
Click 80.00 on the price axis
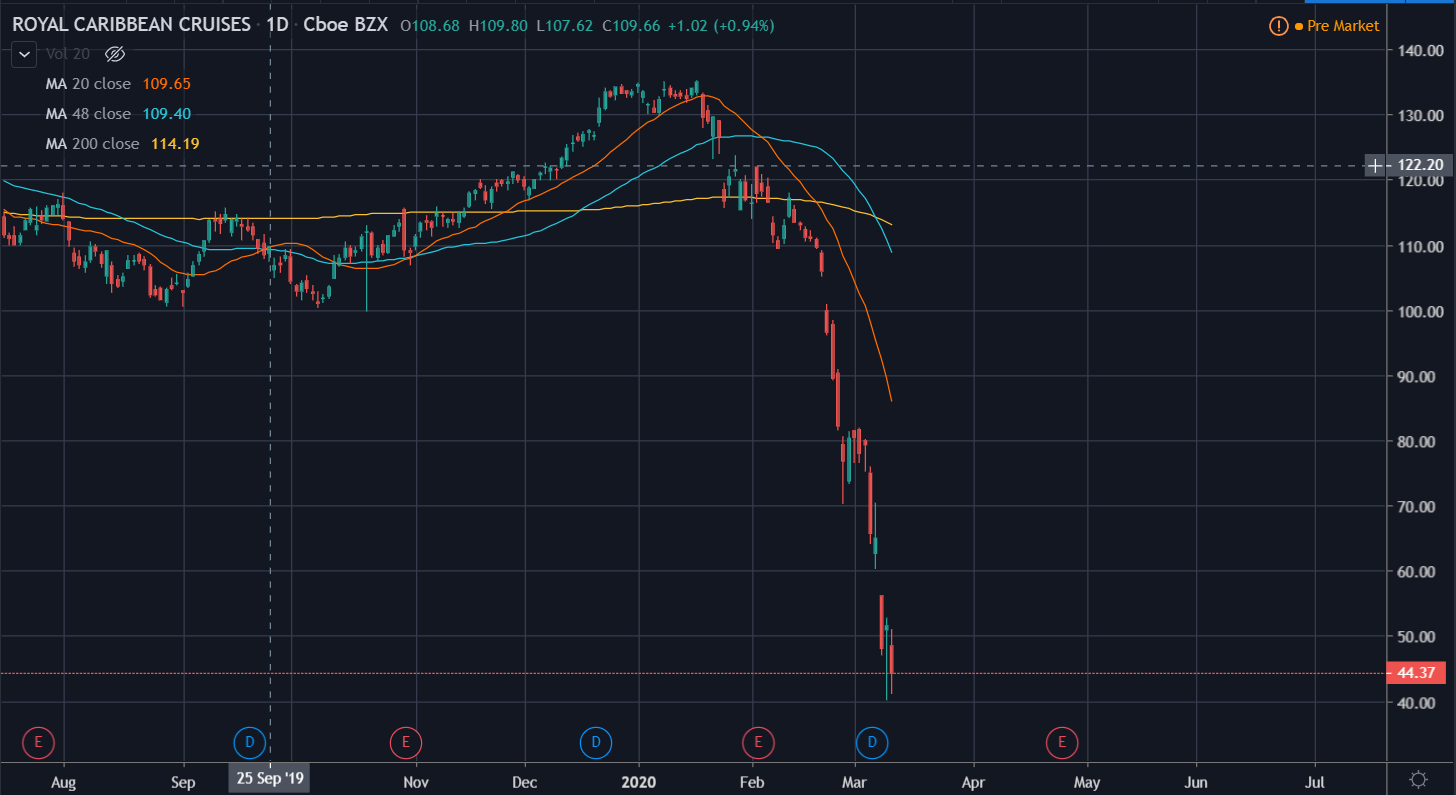point(1418,441)
